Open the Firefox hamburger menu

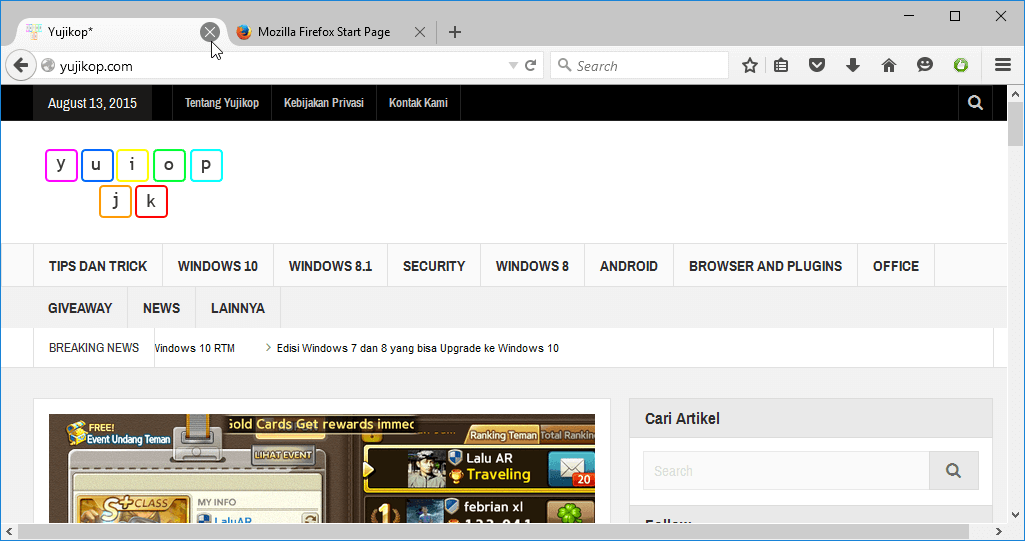1003,65
